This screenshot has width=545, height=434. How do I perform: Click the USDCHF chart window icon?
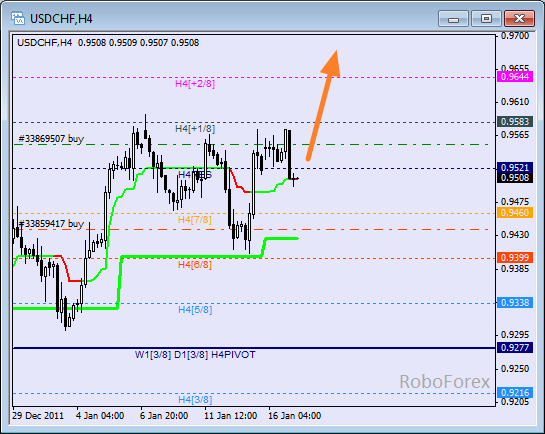point(18,18)
